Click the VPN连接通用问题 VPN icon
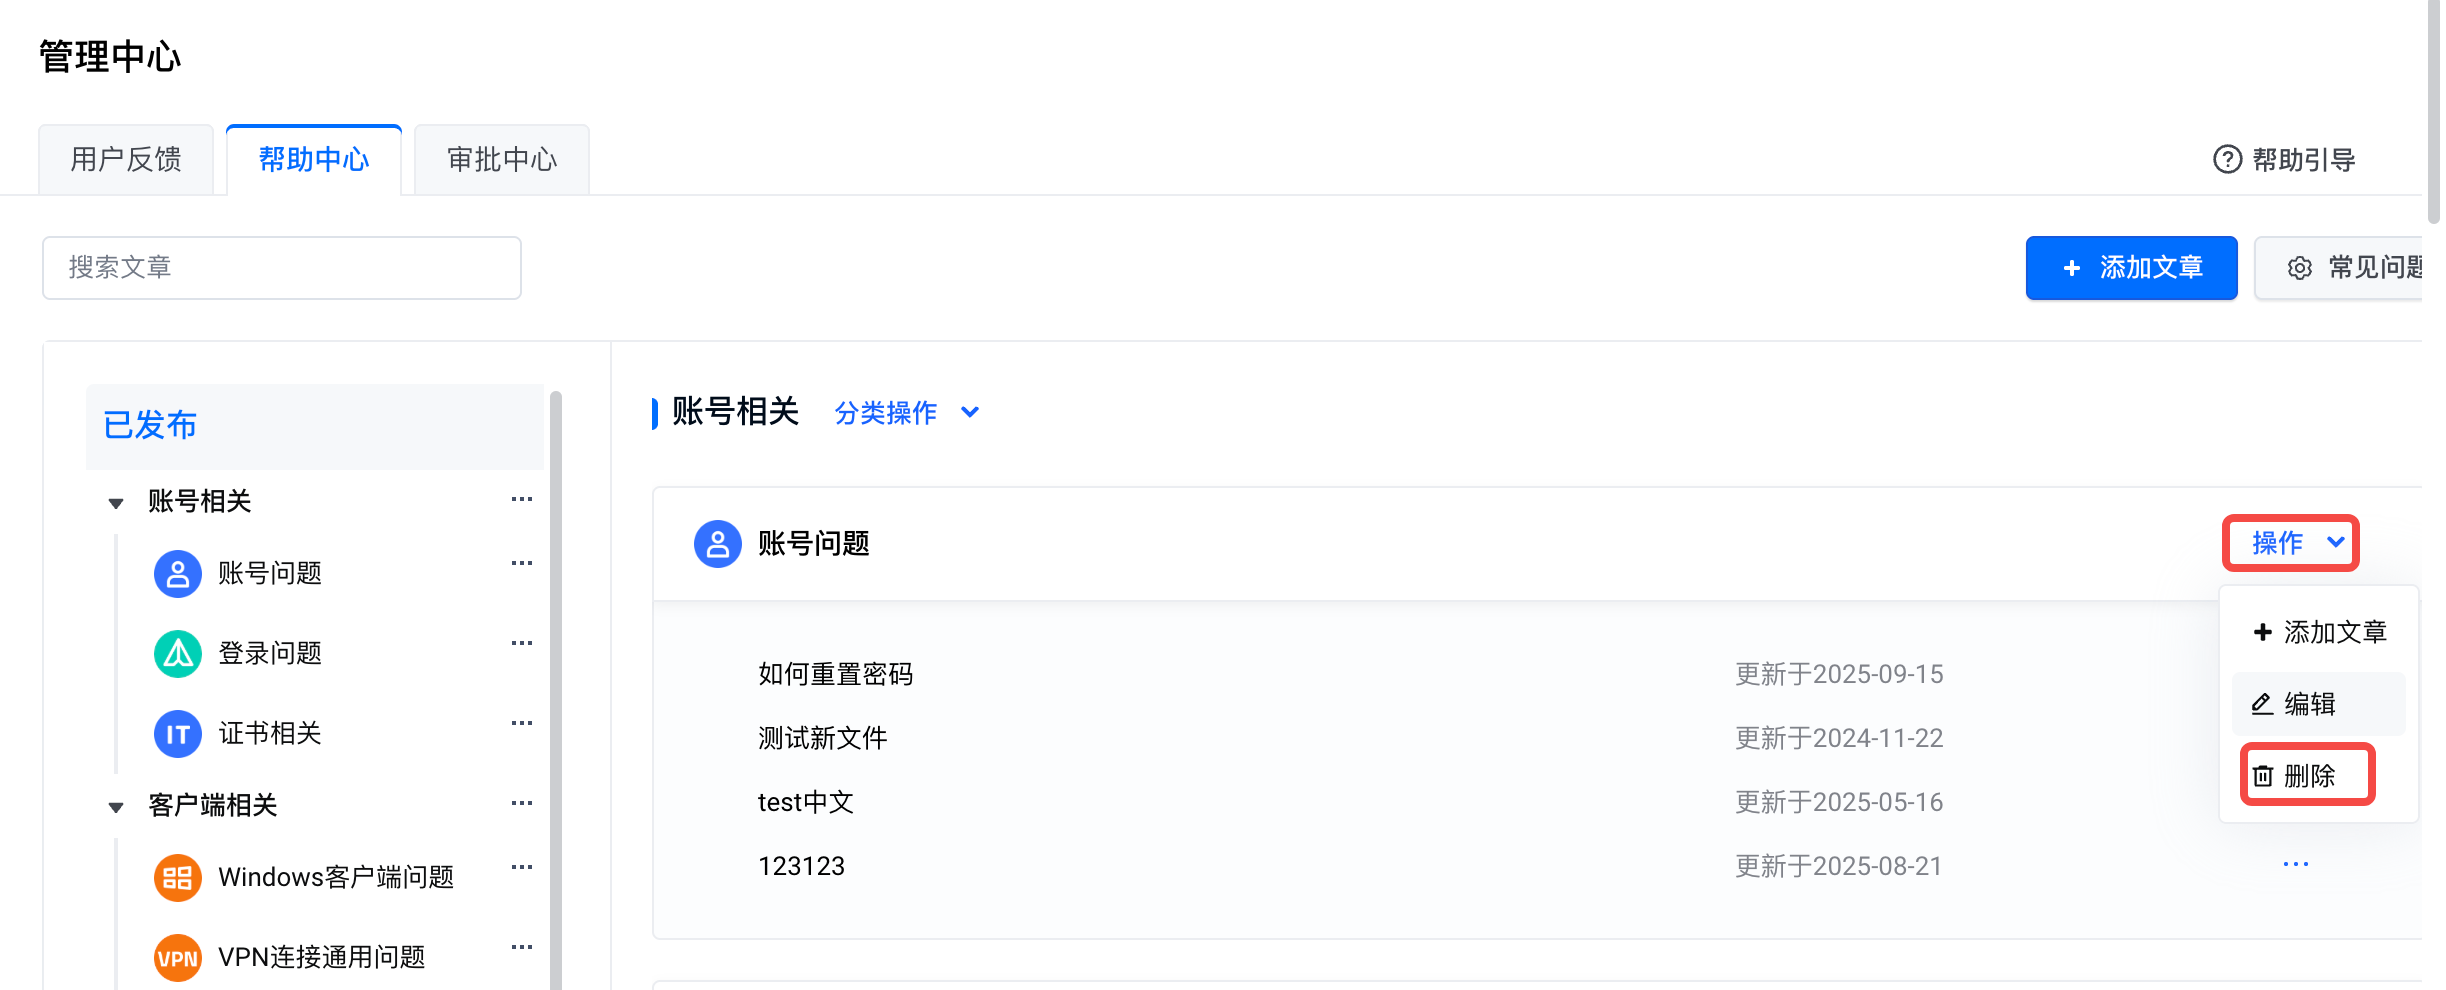Image resolution: width=2446 pixels, height=990 pixels. click(x=178, y=957)
